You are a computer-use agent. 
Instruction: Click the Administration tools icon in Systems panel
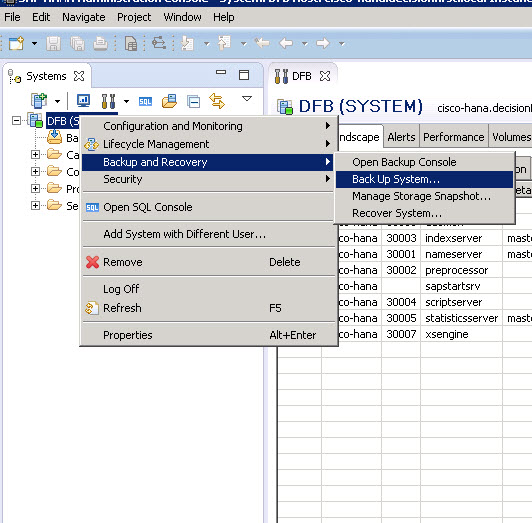click(108, 101)
